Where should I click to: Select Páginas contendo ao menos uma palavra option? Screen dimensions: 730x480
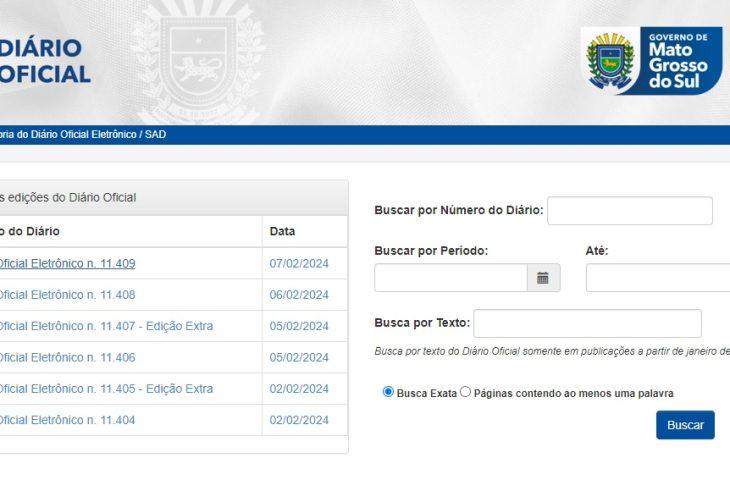(x=465, y=392)
